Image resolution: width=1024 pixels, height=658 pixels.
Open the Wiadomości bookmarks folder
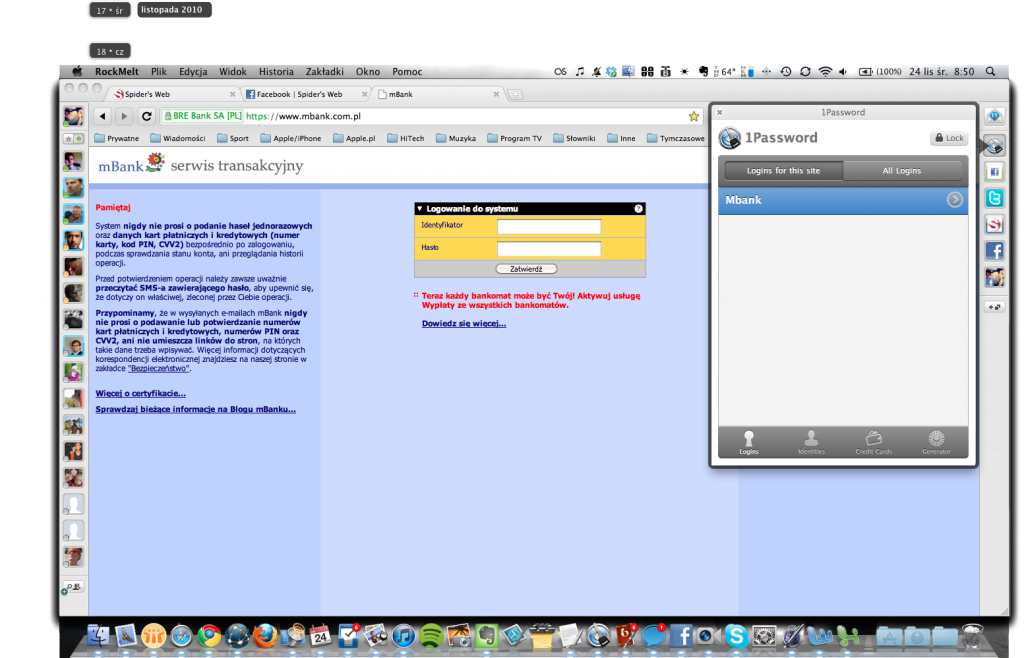(x=178, y=138)
